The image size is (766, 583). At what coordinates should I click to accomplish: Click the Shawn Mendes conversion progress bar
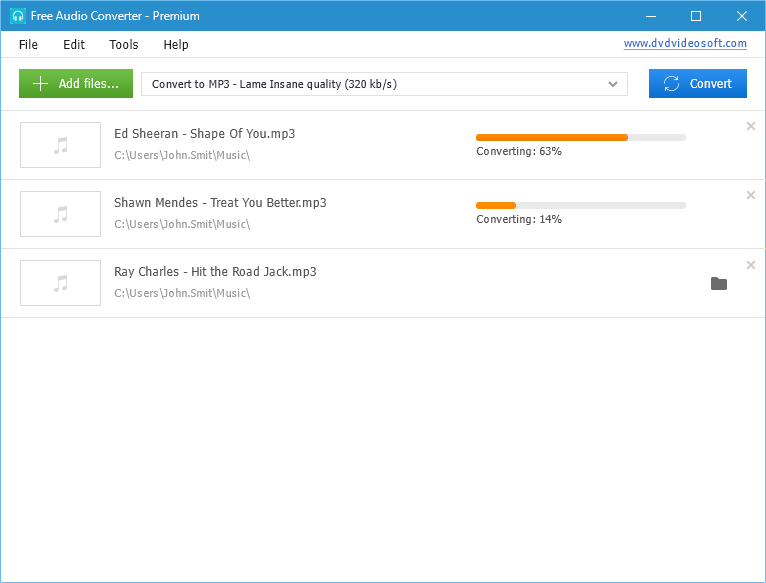coord(581,205)
